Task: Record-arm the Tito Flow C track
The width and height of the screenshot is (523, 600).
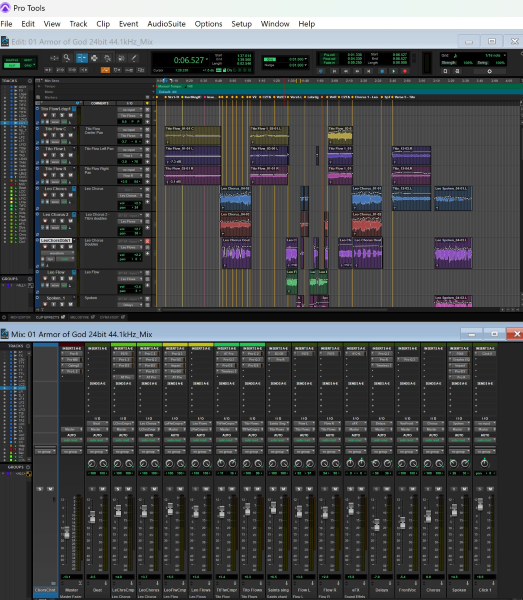Action: (45, 135)
